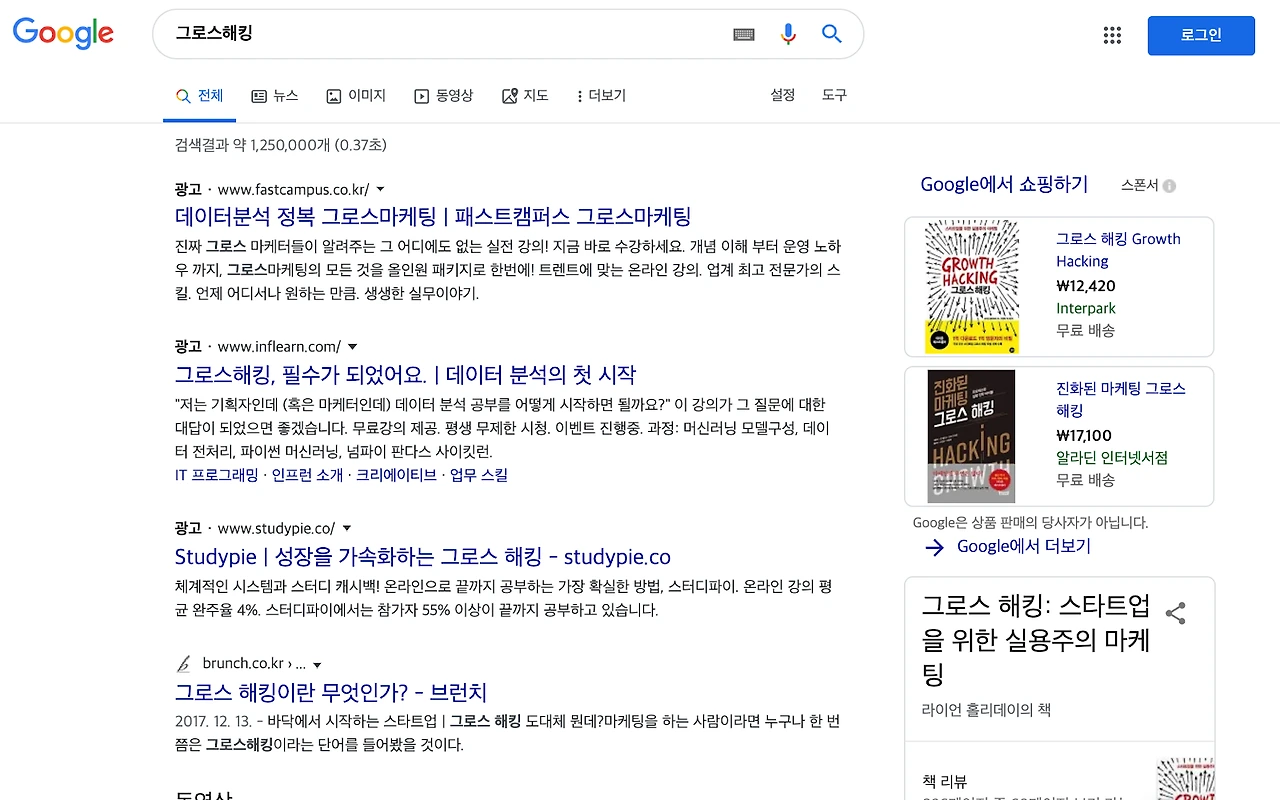Screen dimensions: 1280x800
Task: Open the Google apps grid
Action: click(1112, 35)
